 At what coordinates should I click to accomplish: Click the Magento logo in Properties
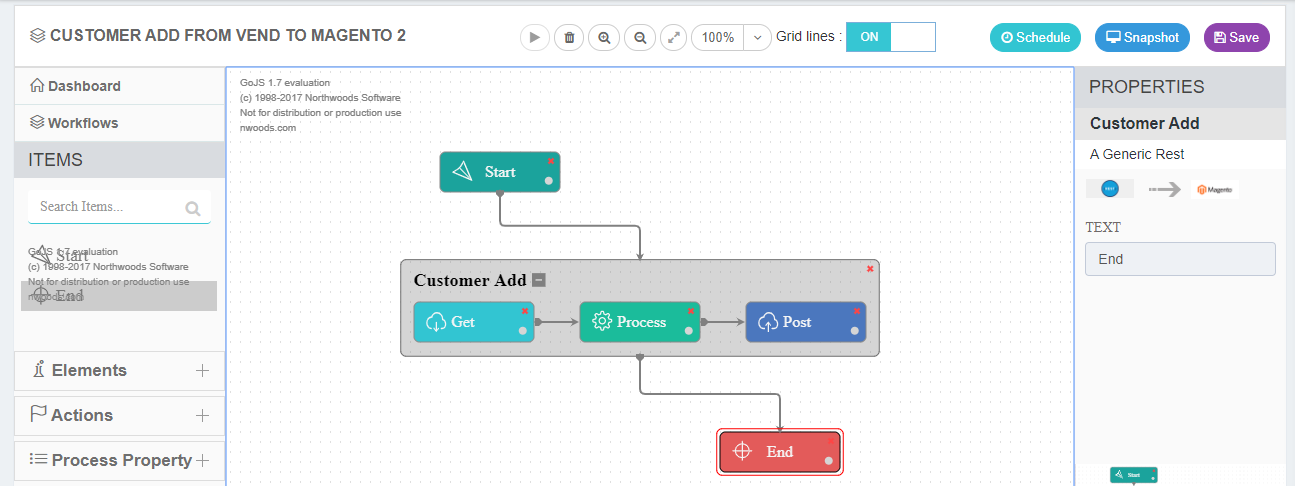[1215, 189]
